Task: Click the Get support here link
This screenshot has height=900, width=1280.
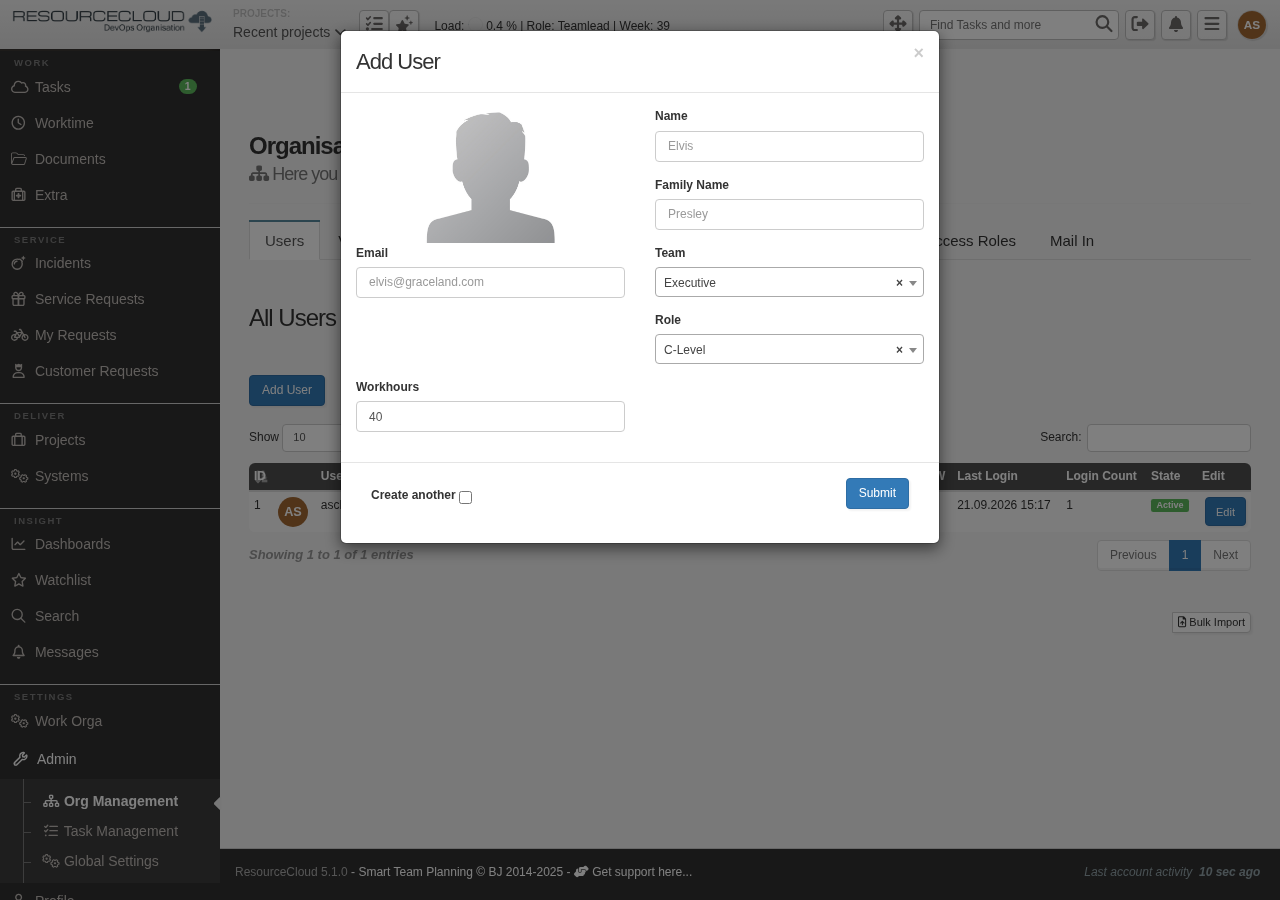Action: click(x=633, y=872)
